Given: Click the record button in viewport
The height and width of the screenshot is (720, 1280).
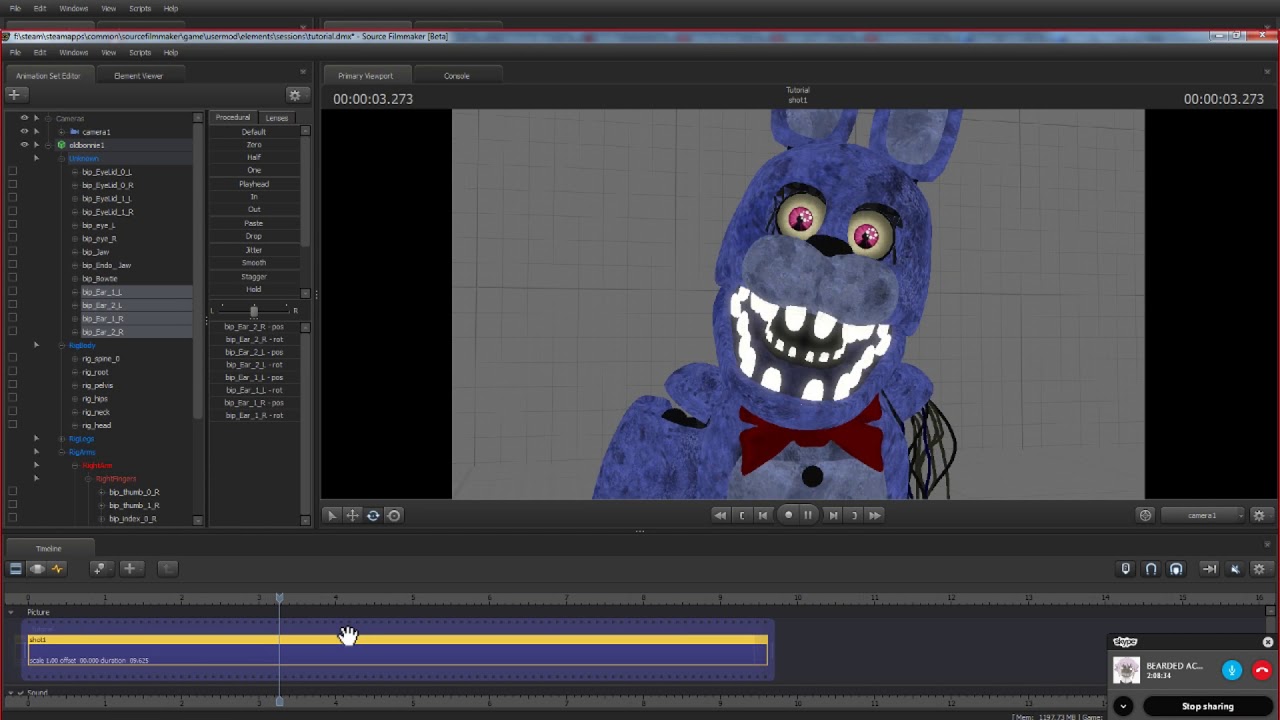Looking at the screenshot, I should (788, 515).
